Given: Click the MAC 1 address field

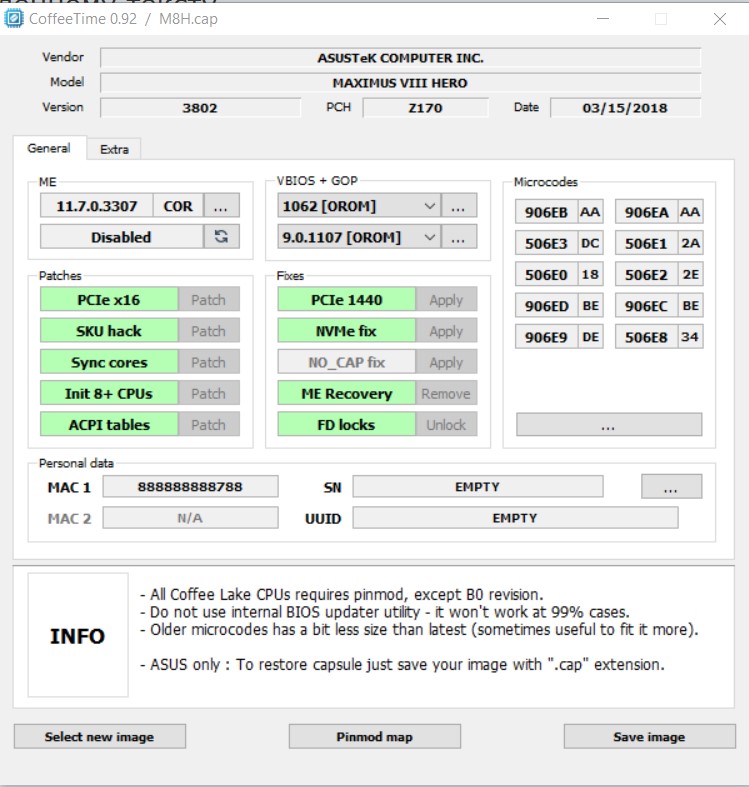Looking at the screenshot, I should (190, 486).
